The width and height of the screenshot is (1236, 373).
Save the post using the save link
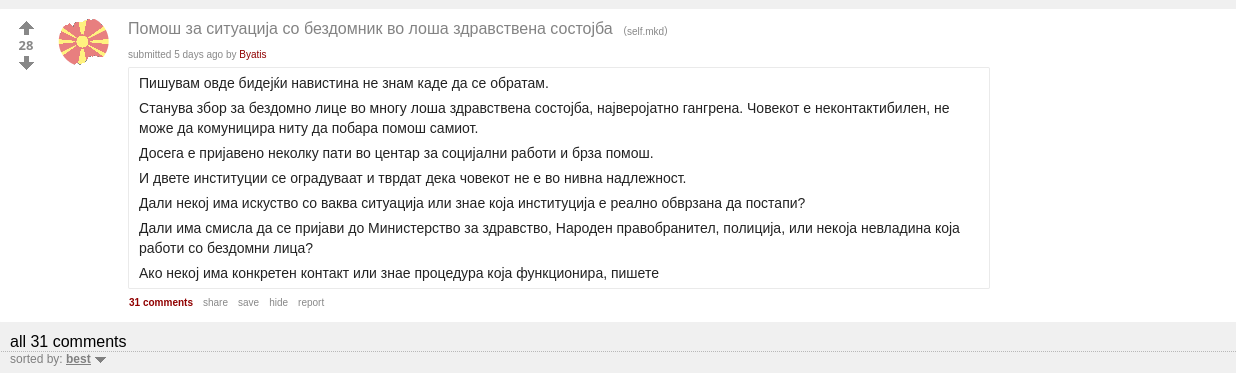click(248, 302)
